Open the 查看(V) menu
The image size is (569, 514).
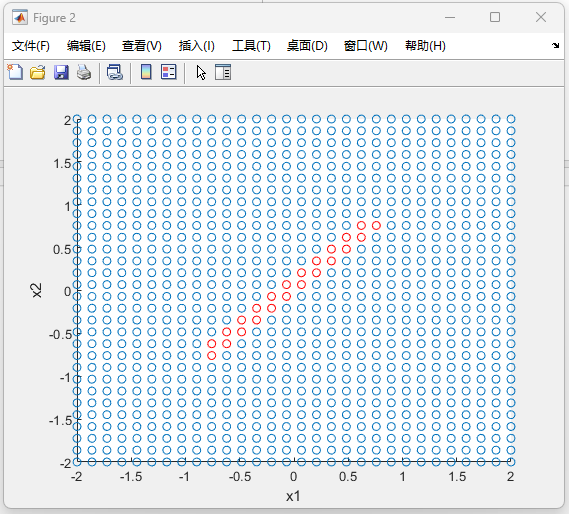[142, 46]
